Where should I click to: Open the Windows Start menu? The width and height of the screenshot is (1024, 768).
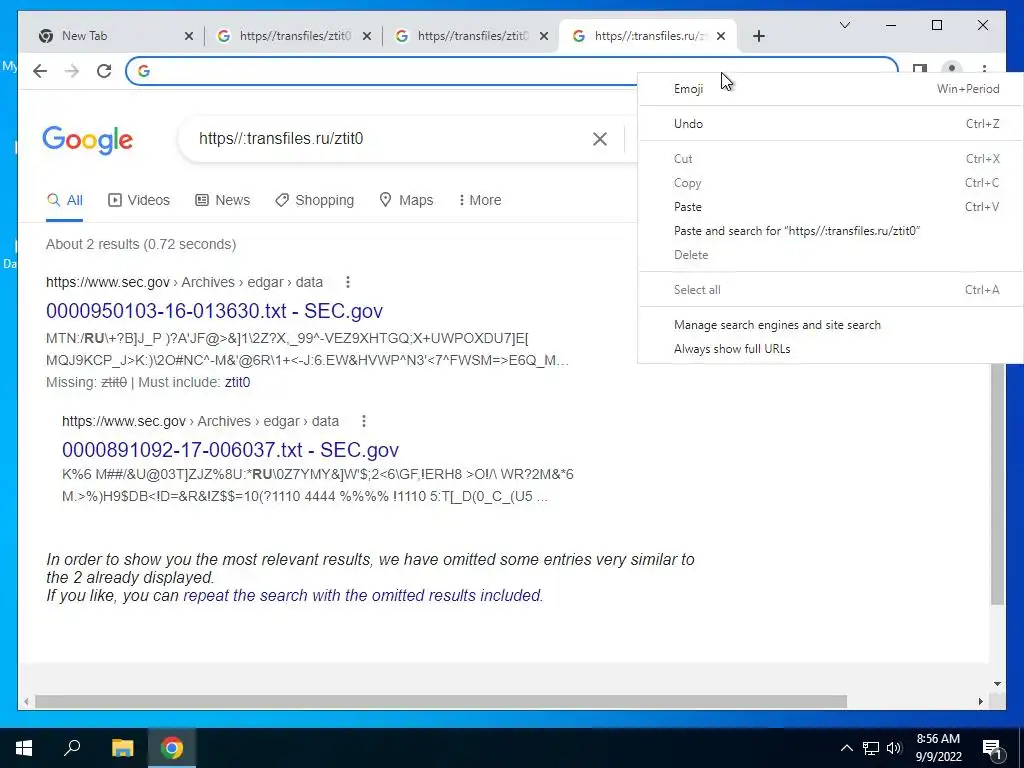pos(24,748)
